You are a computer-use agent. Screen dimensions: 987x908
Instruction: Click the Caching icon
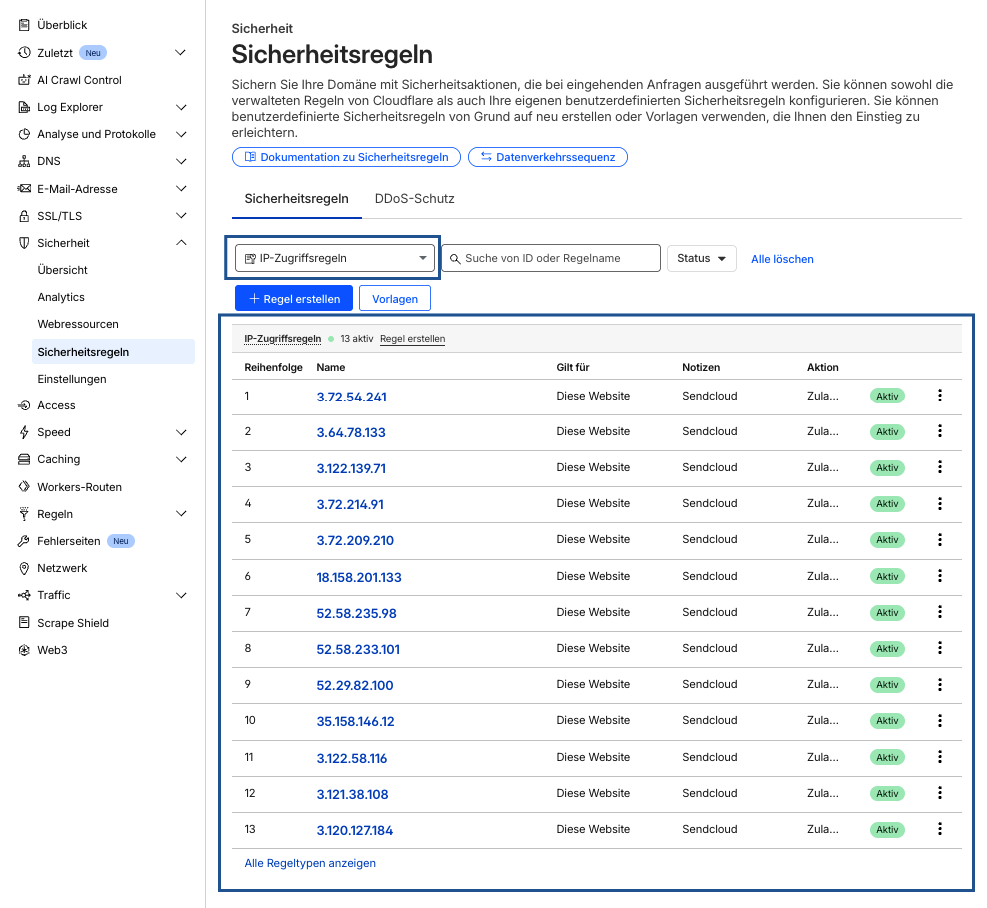(24, 459)
